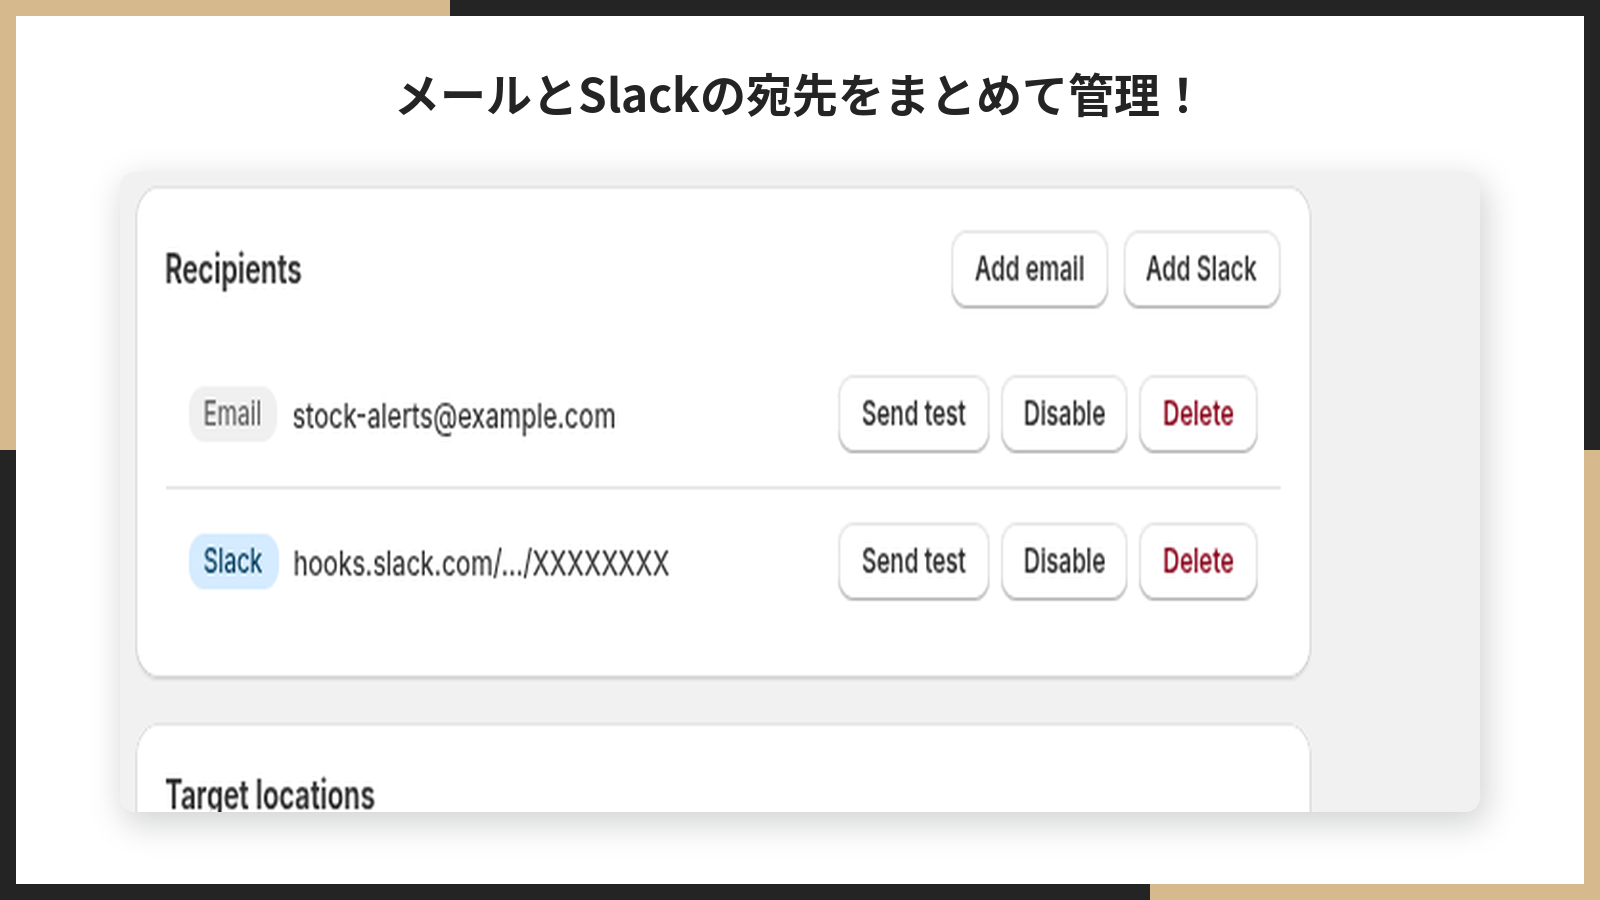Click the hooks.slack.com/.../XXXXXXXX webhook text
Viewport: 1600px width, 900px height.
[x=481, y=563]
